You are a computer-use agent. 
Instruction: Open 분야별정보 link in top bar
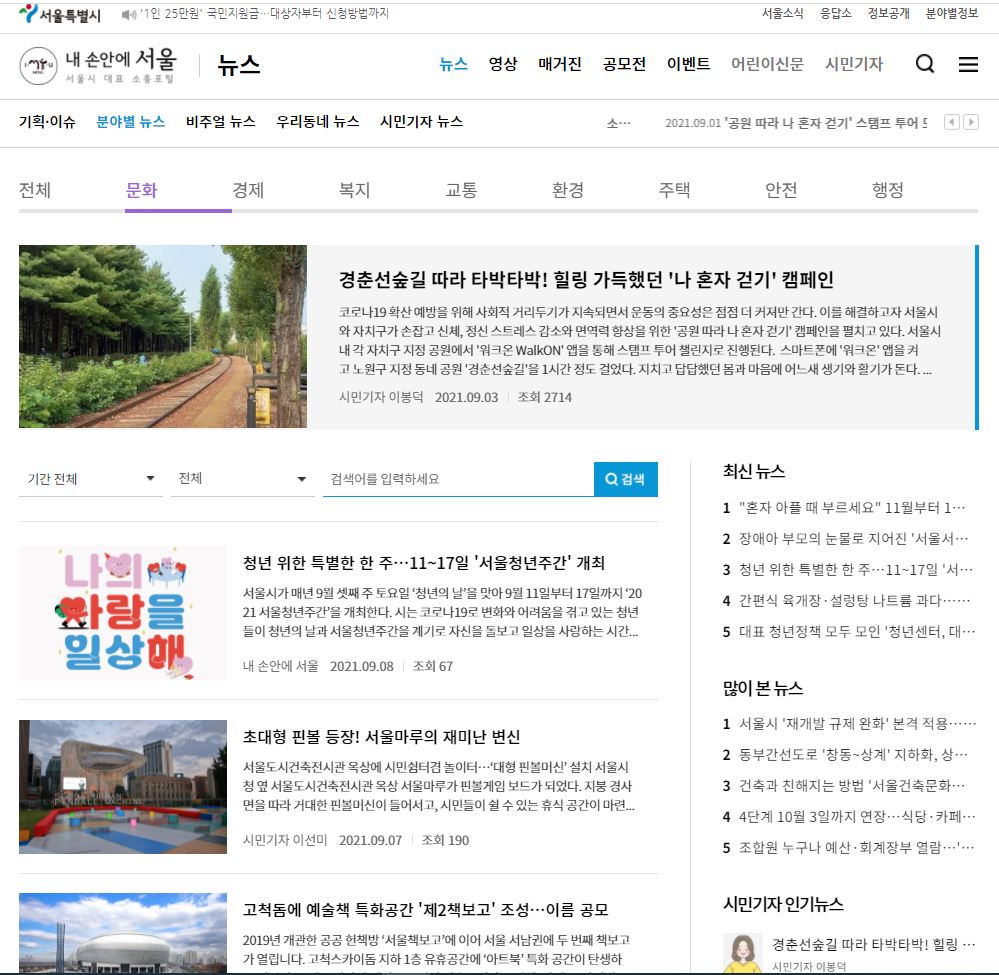tap(952, 13)
